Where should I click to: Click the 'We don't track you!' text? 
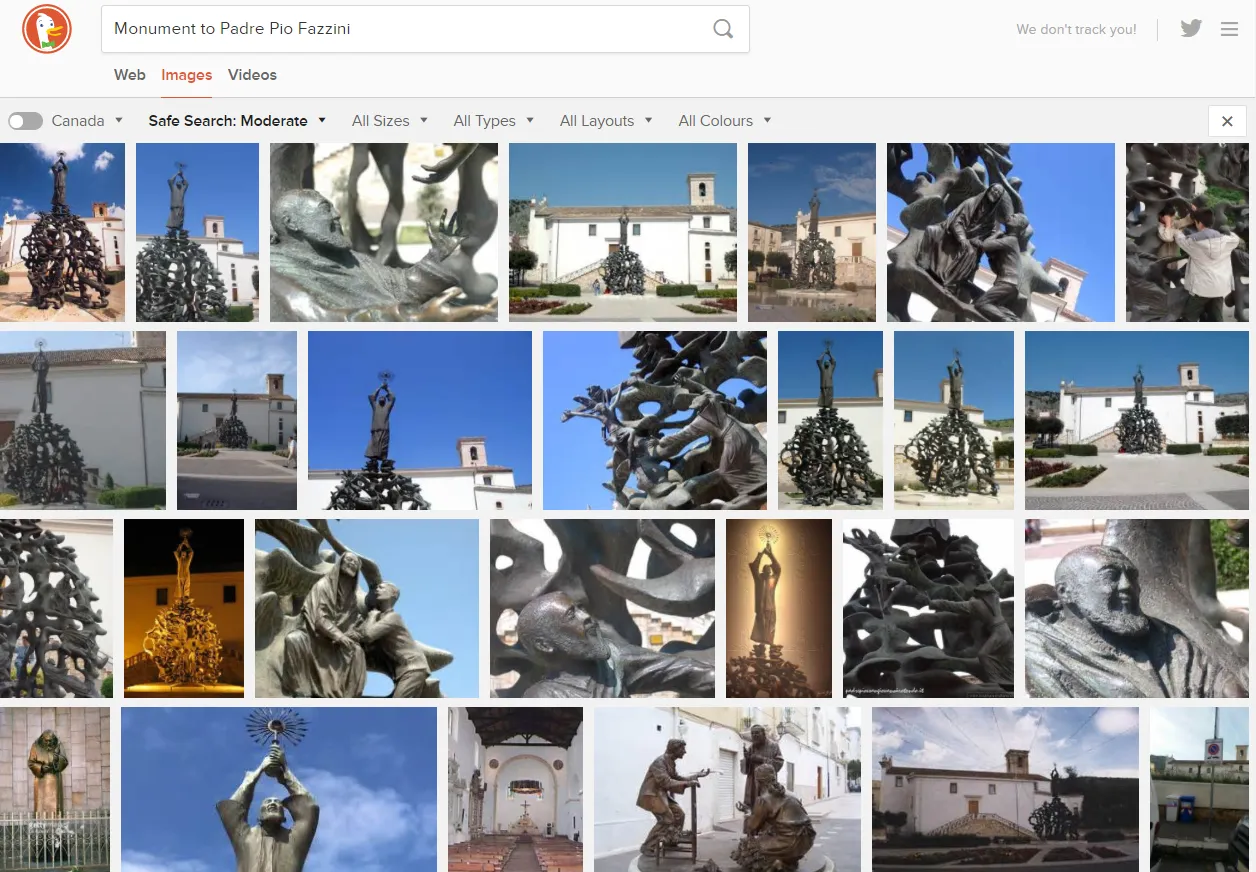(1076, 29)
